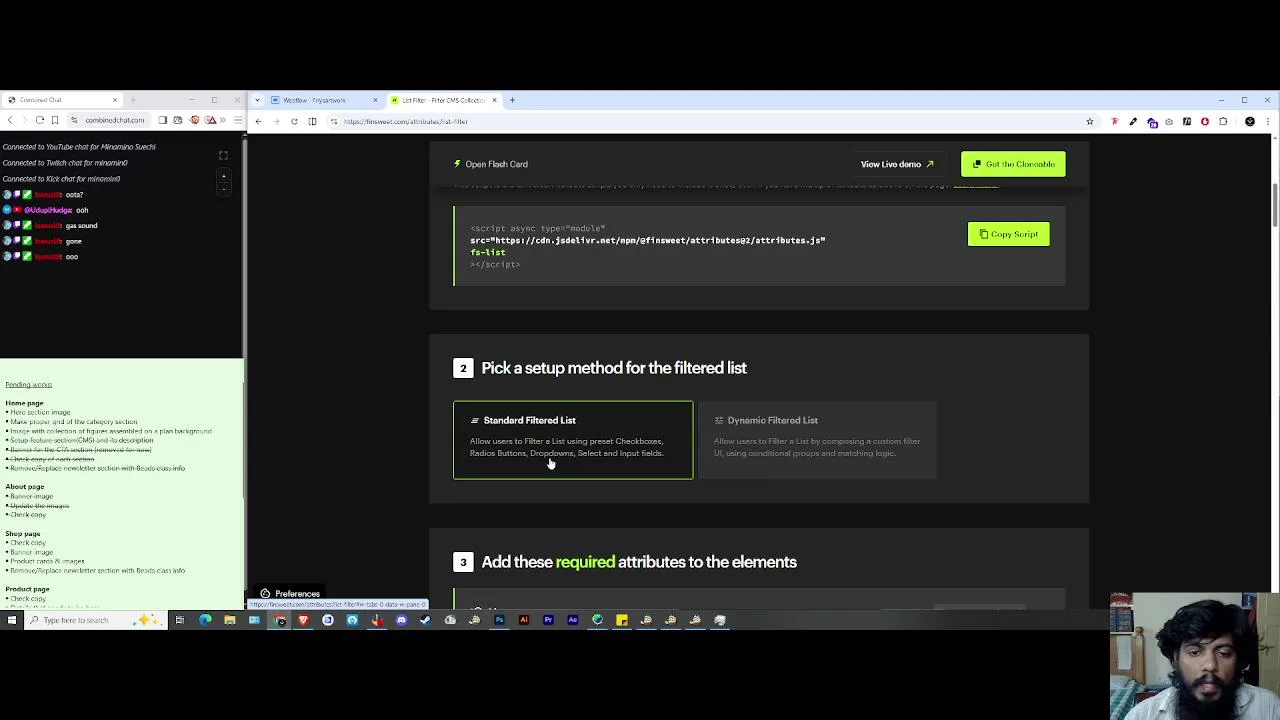Open the Chrome three-dot menu
Viewport: 1280px width, 720px height.
coord(1268,121)
